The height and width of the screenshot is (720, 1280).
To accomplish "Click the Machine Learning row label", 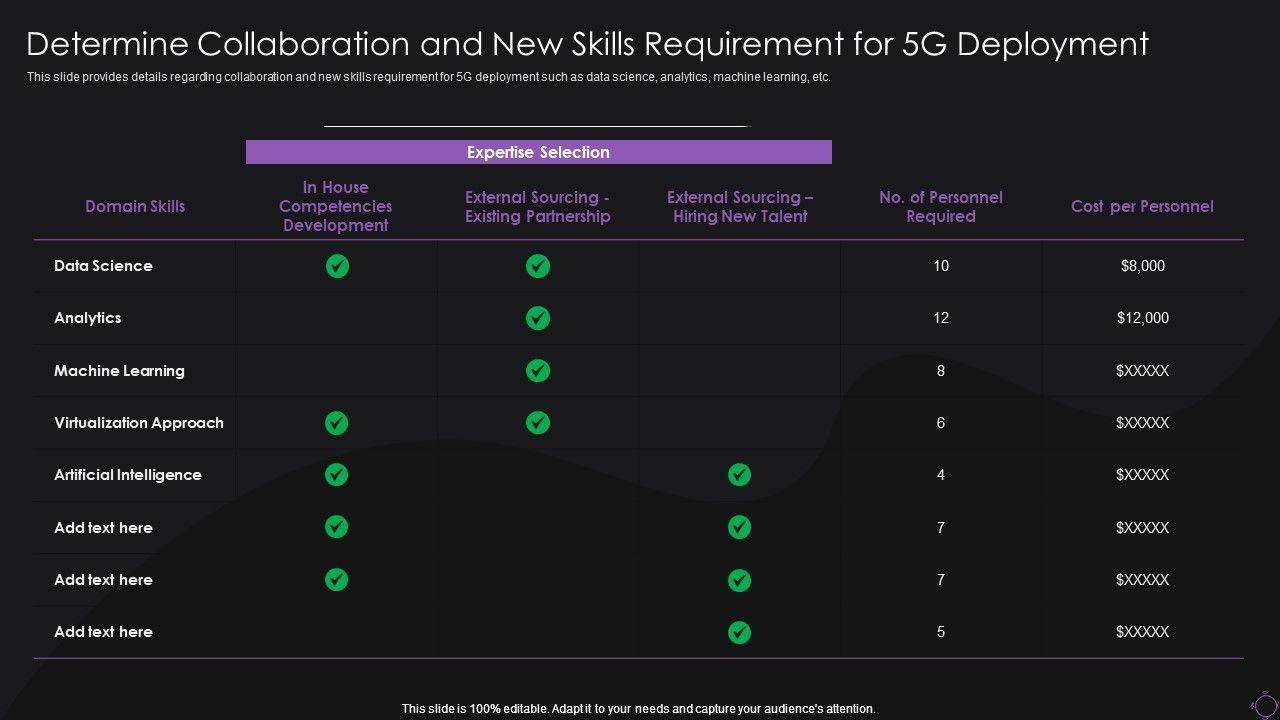I will click(119, 371).
